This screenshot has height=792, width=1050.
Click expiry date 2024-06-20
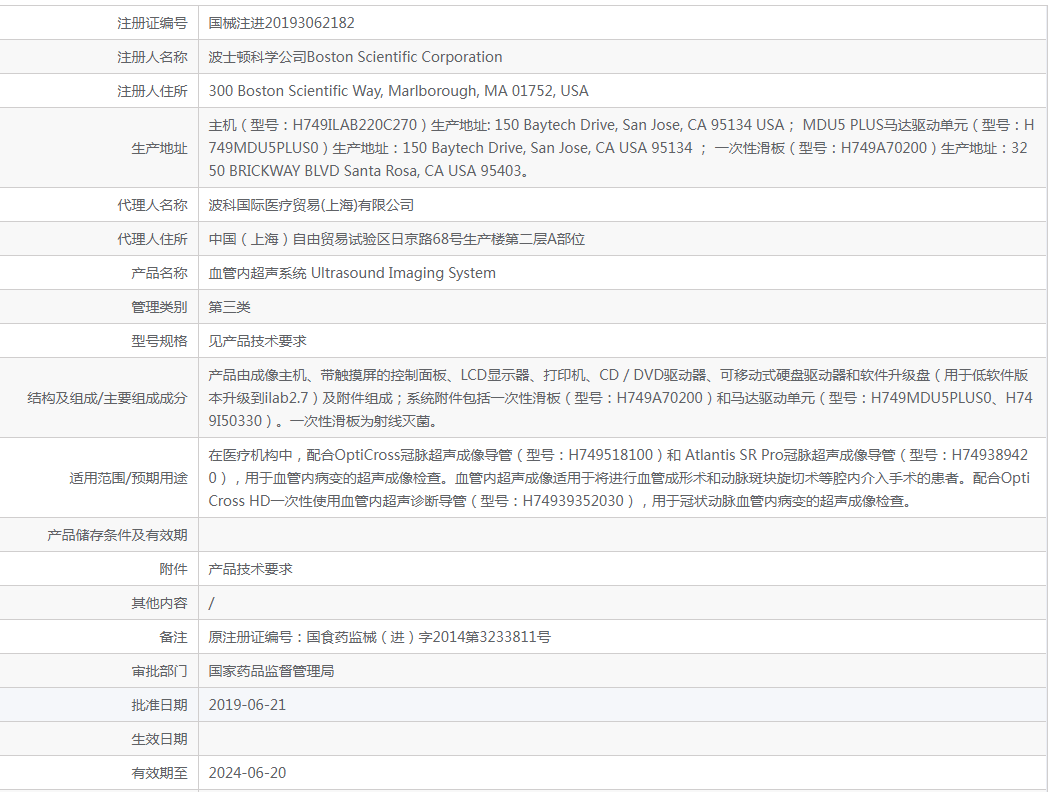pos(247,773)
